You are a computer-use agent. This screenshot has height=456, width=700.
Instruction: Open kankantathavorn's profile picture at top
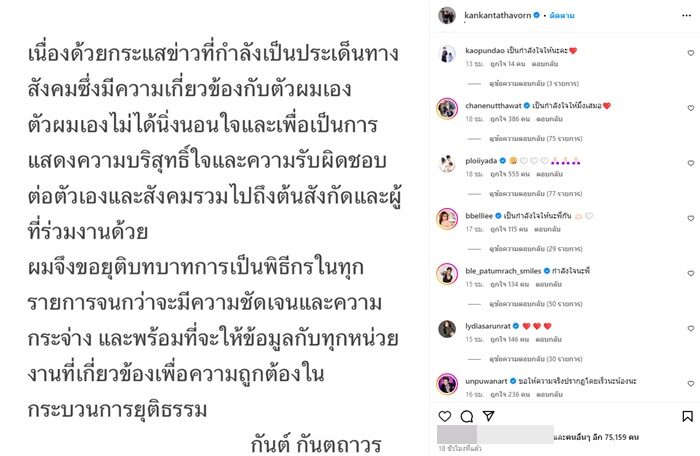point(447,16)
